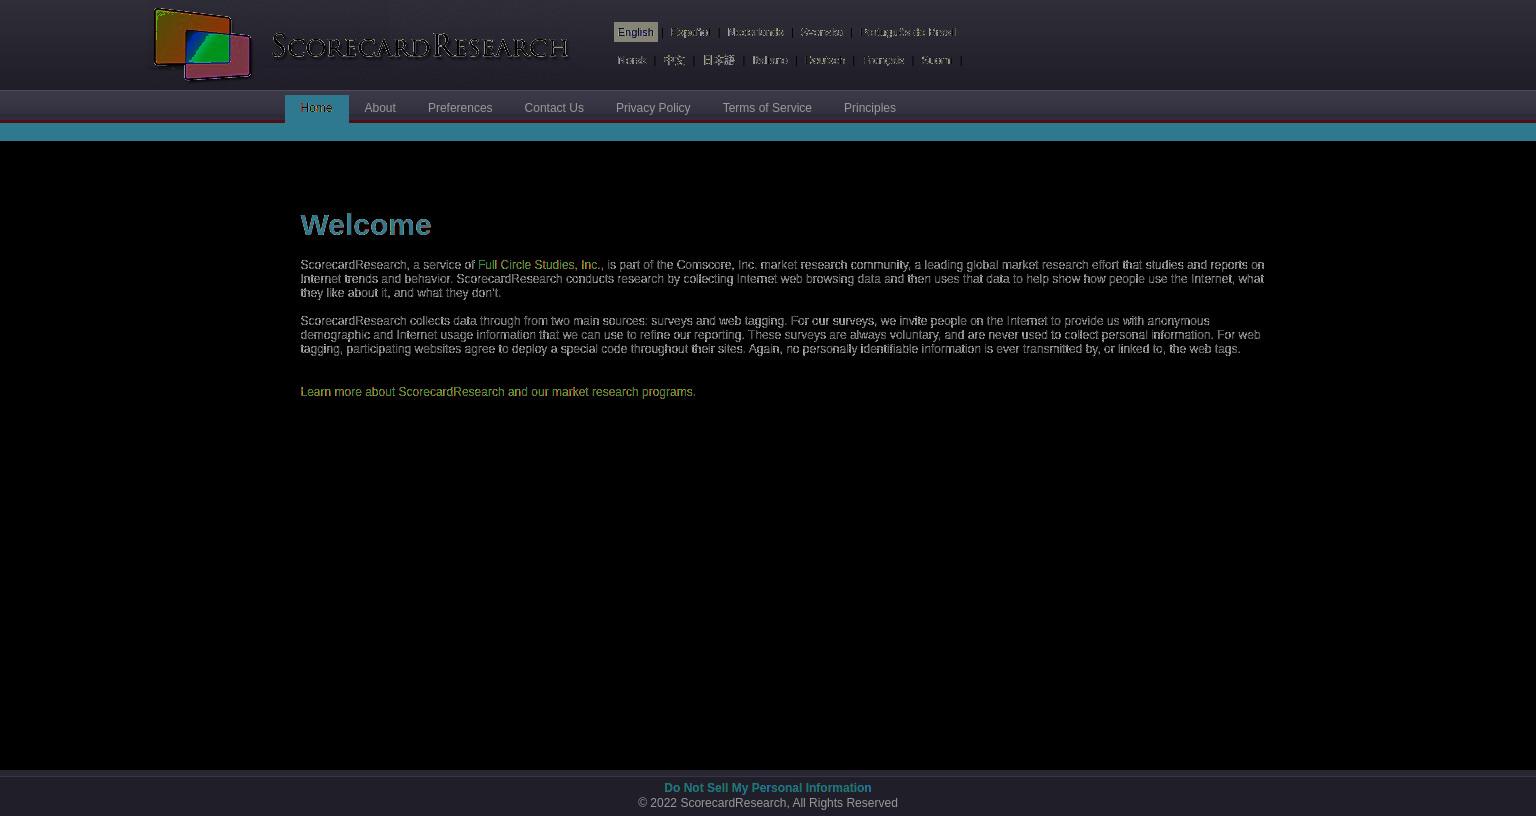Switch language to Português do Brasil
This screenshot has width=1536, height=816.
tap(908, 32)
